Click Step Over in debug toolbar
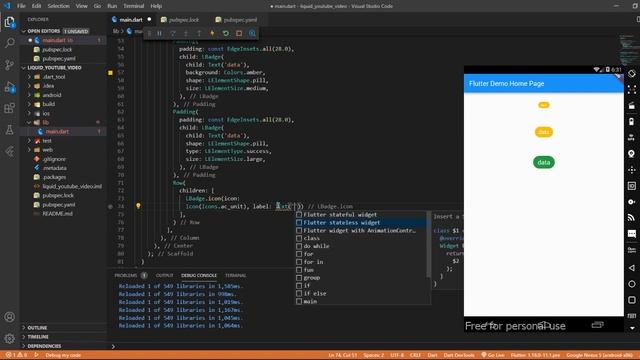This screenshot has height=360, width=640. (173, 33)
